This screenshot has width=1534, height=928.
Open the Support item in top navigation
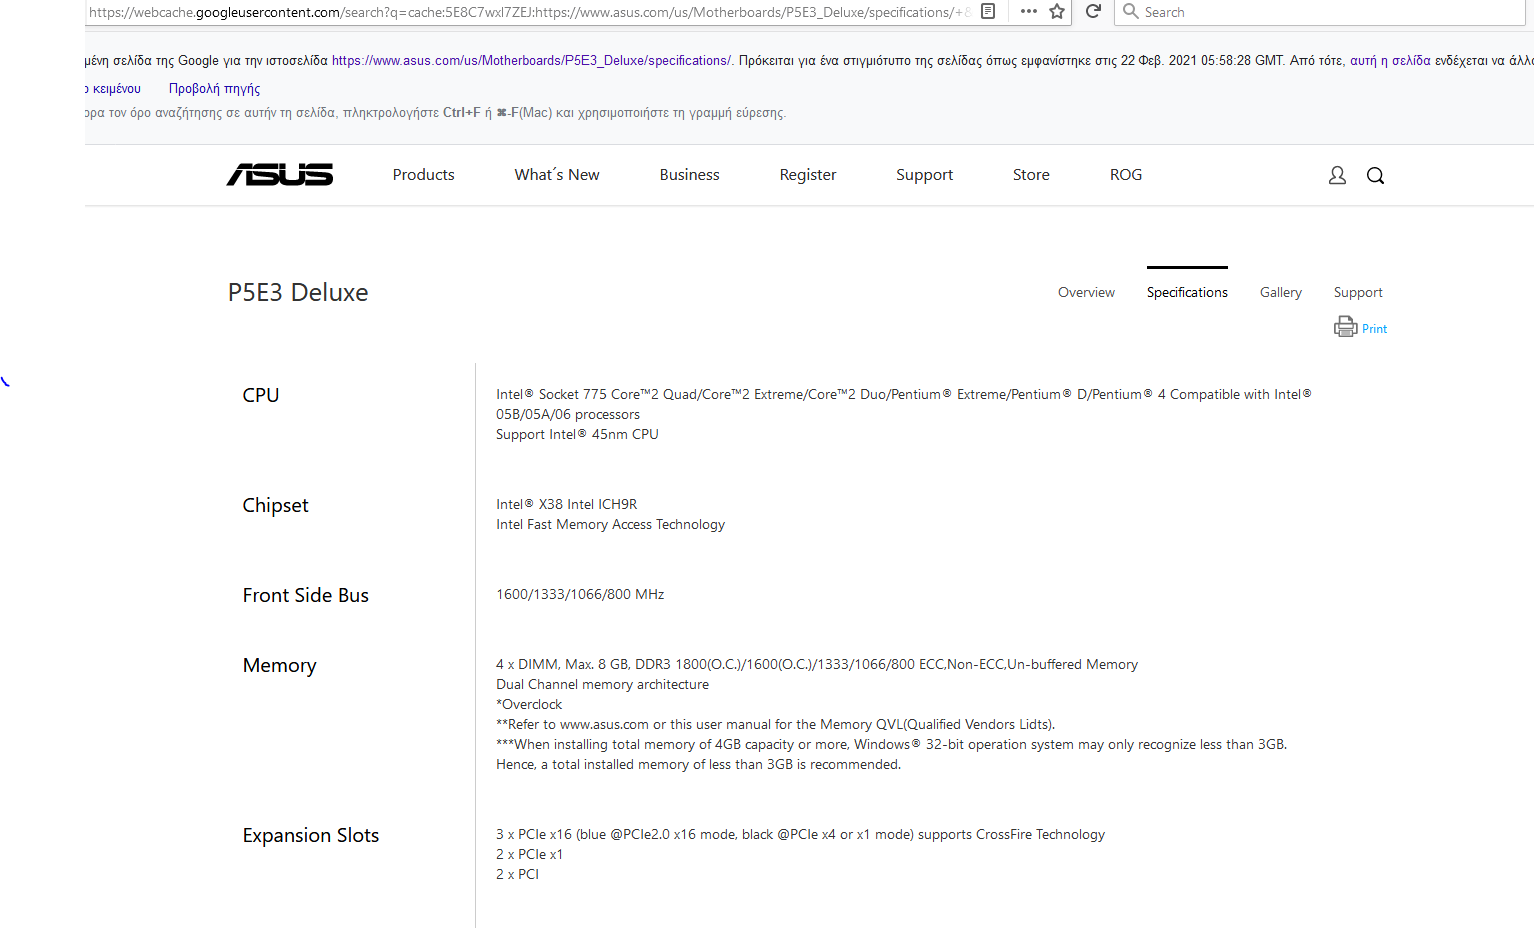tap(924, 175)
